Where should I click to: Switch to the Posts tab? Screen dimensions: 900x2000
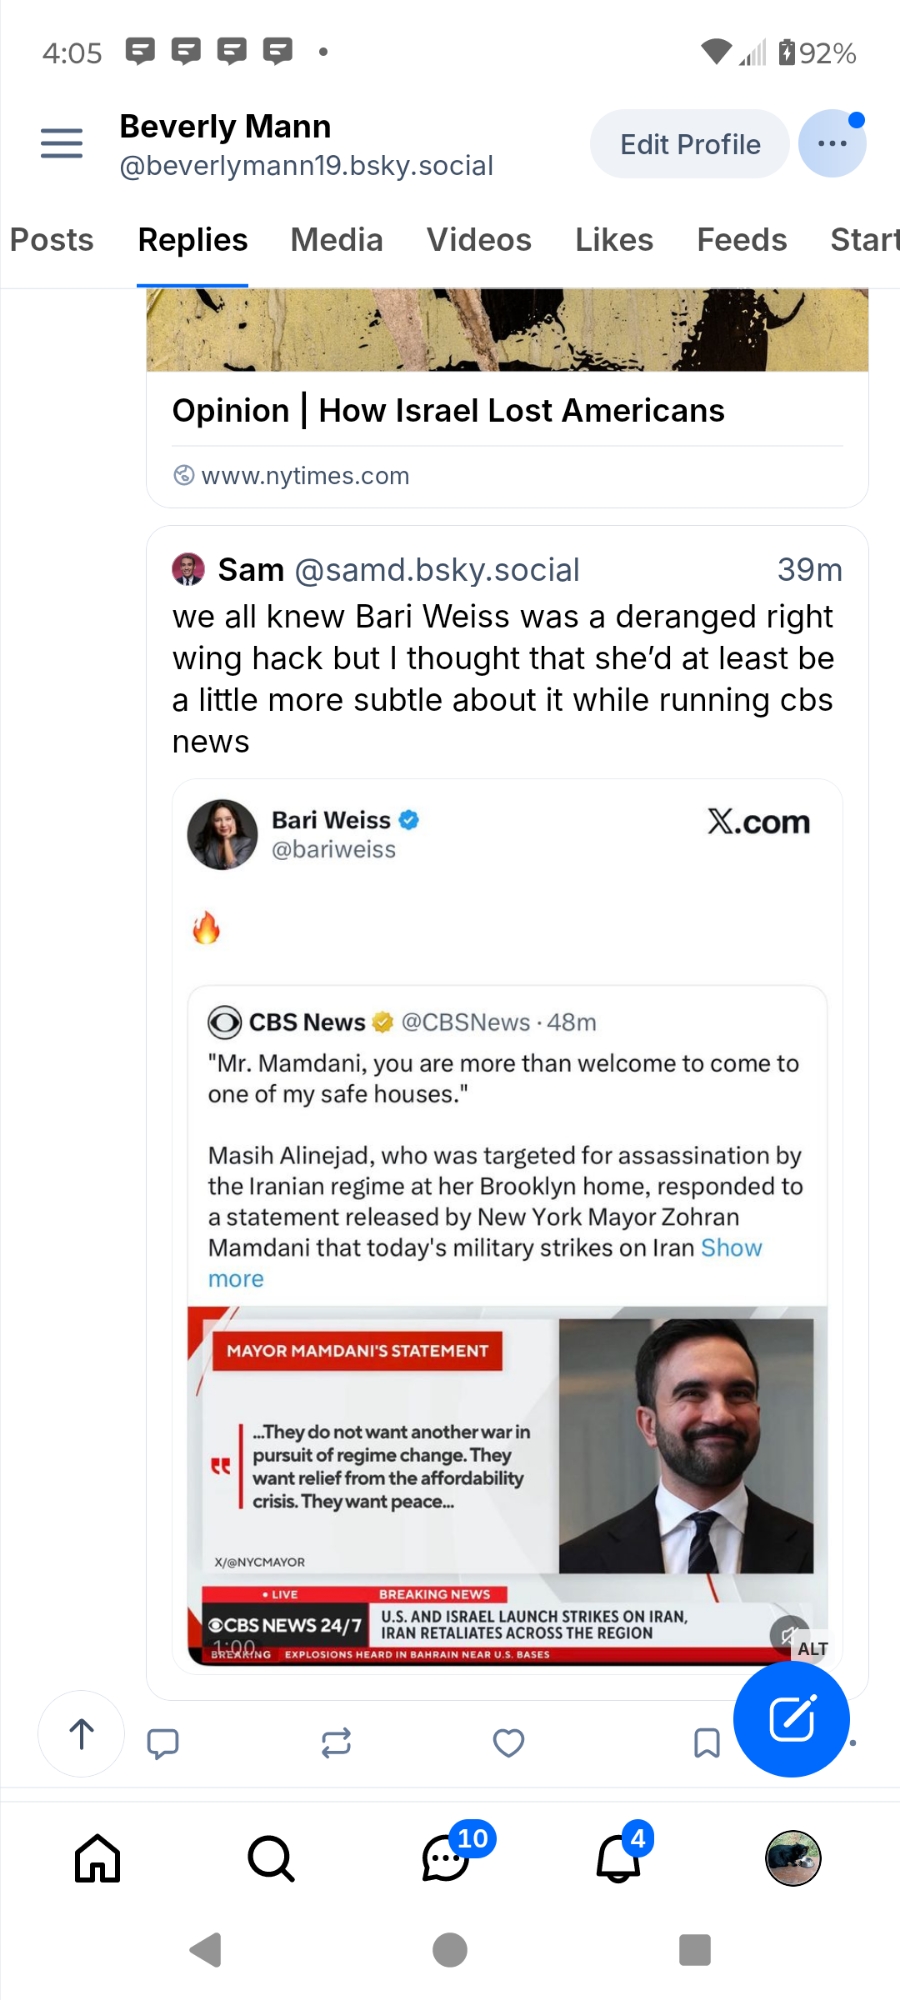[x=52, y=240]
